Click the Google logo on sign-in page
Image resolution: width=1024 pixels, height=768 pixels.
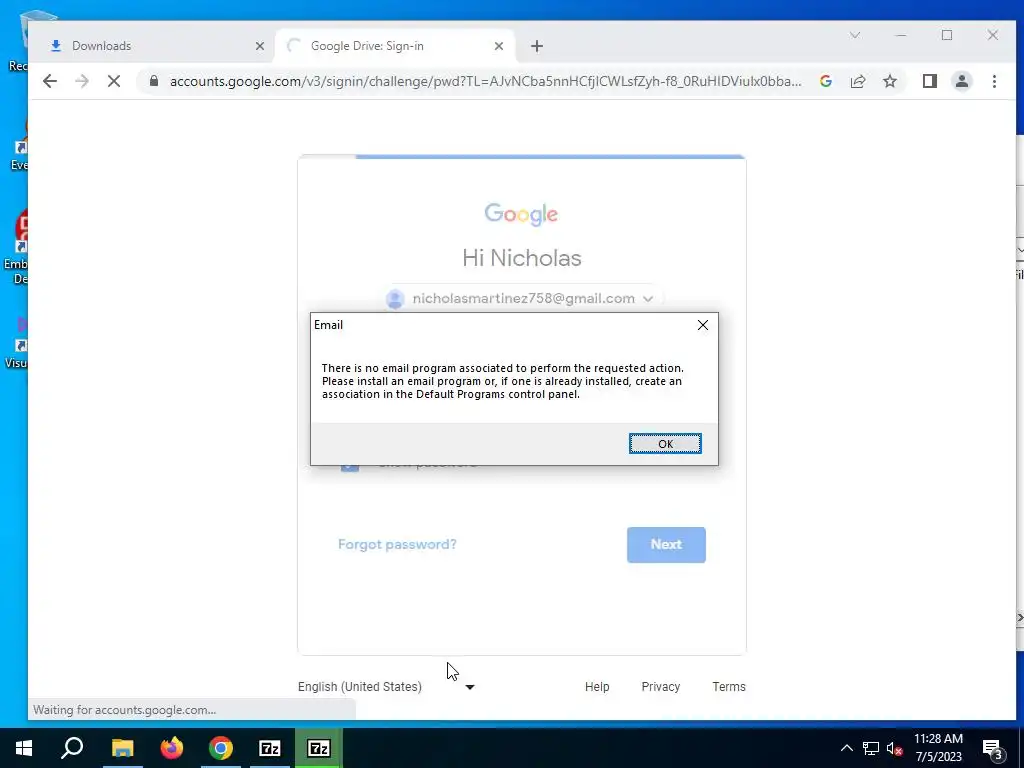point(521,214)
